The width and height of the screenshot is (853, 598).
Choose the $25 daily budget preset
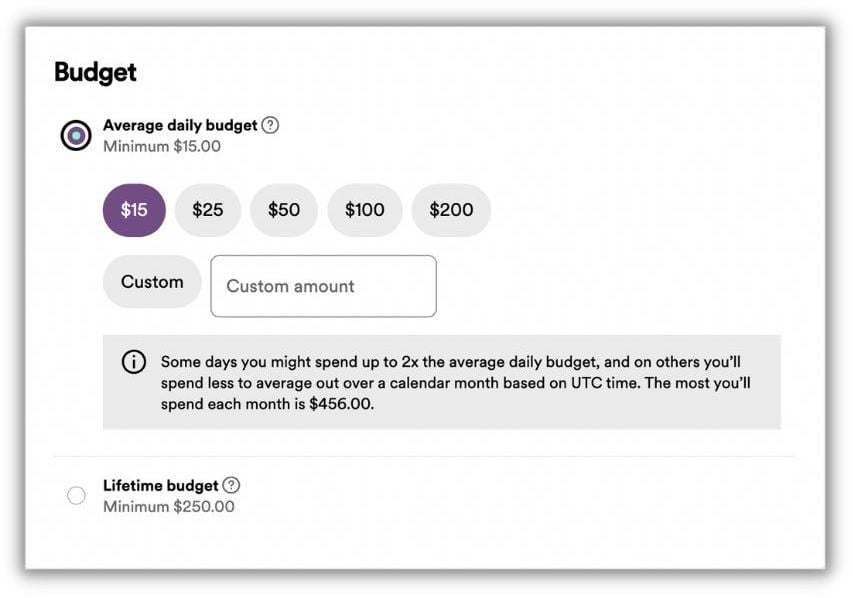[x=208, y=210]
